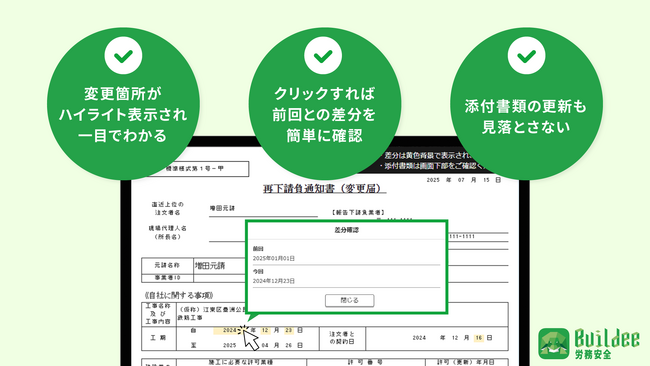The image size is (650, 366).
Task: Click the 閉じる button in the diff popup
Action: coord(349,300)
